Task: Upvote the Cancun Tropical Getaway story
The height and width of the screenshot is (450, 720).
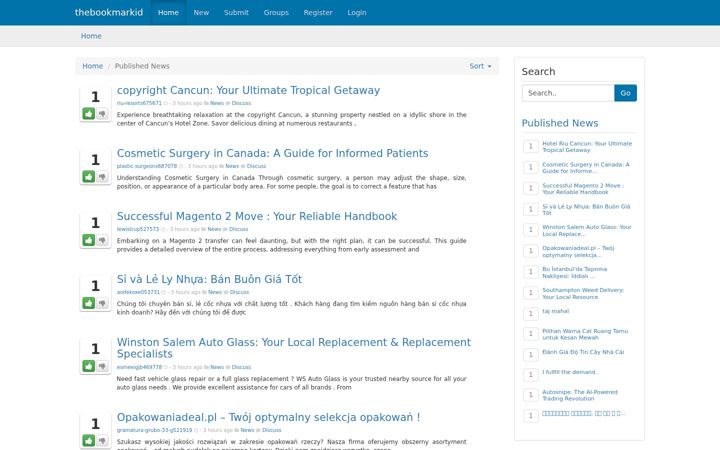Action: point(89,113)
